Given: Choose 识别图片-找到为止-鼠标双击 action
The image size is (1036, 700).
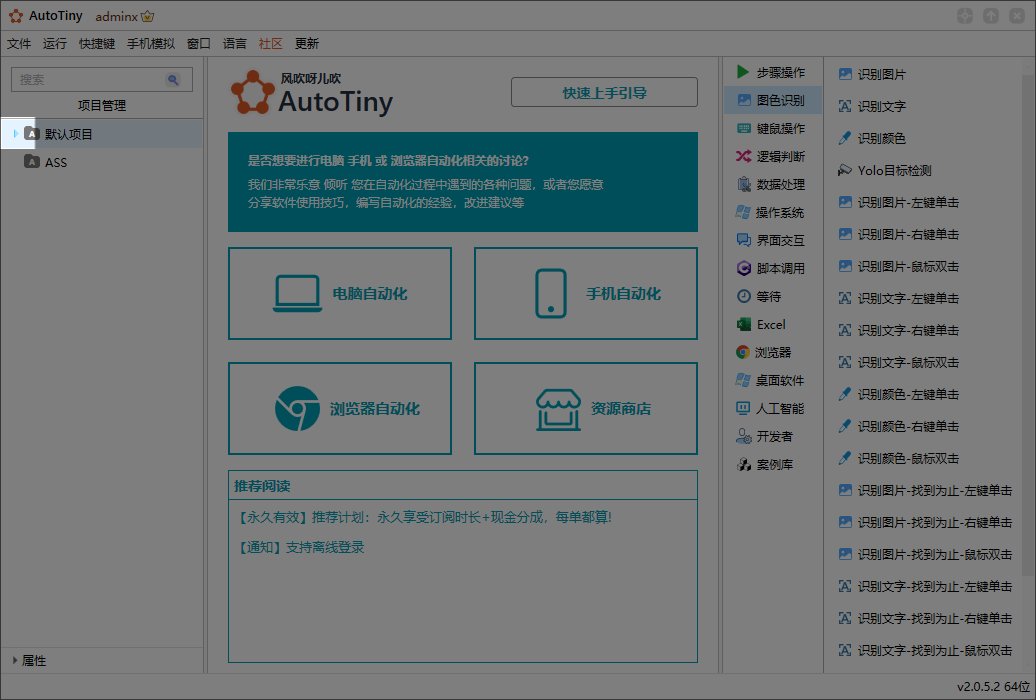Looking at the screenshot, I should click(x=925, y=555).
